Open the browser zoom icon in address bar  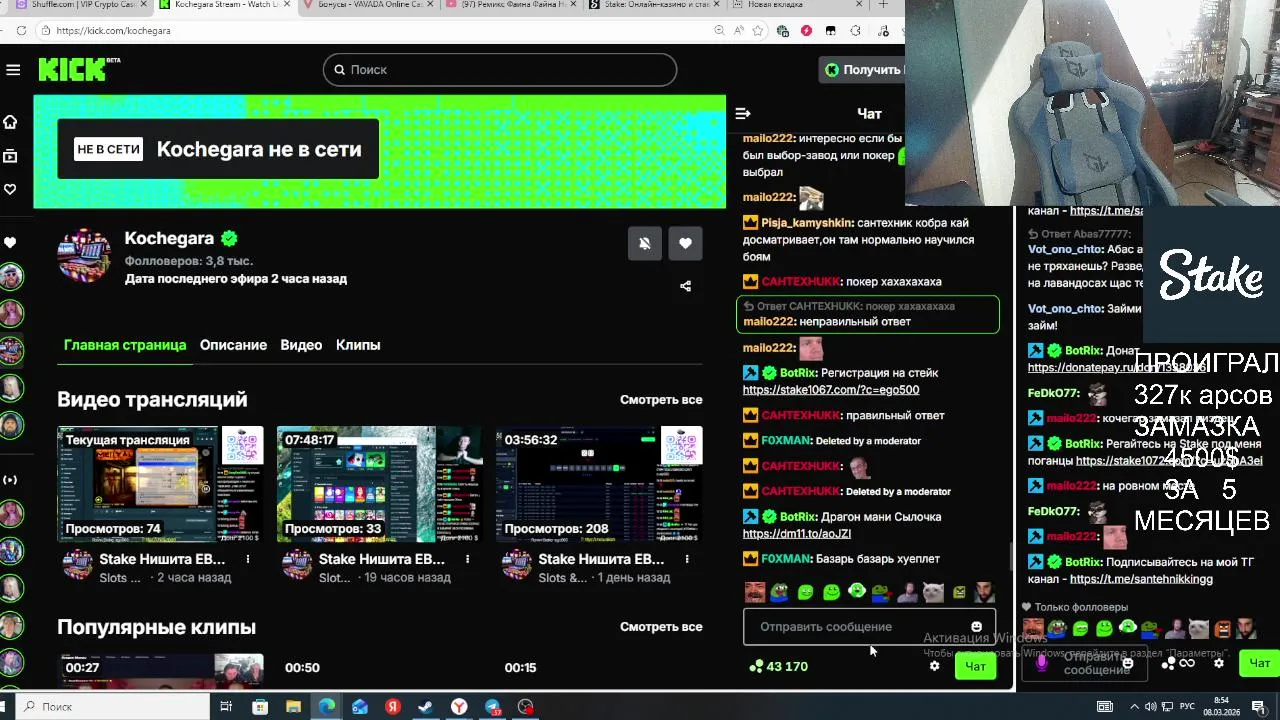[x=720, y=31]
